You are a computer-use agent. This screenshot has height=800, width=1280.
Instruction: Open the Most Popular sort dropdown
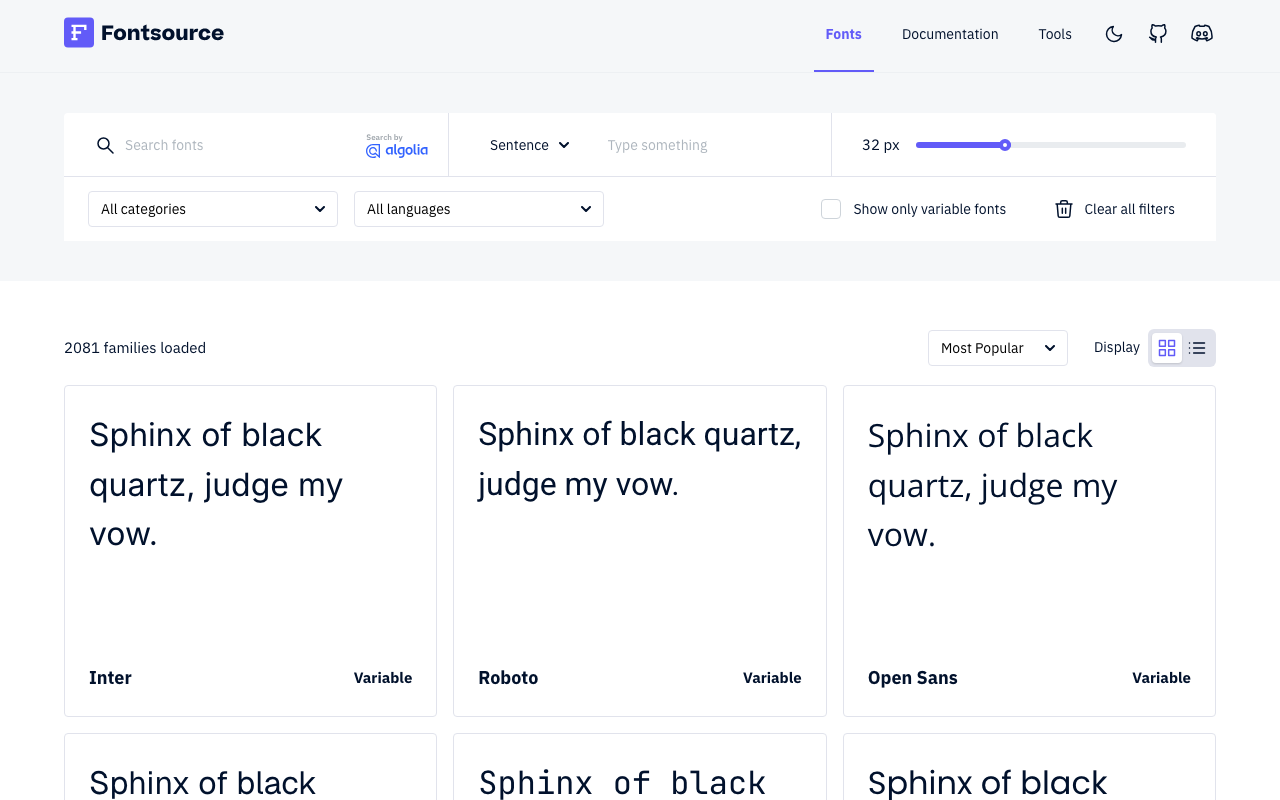[x=998, y=348]
